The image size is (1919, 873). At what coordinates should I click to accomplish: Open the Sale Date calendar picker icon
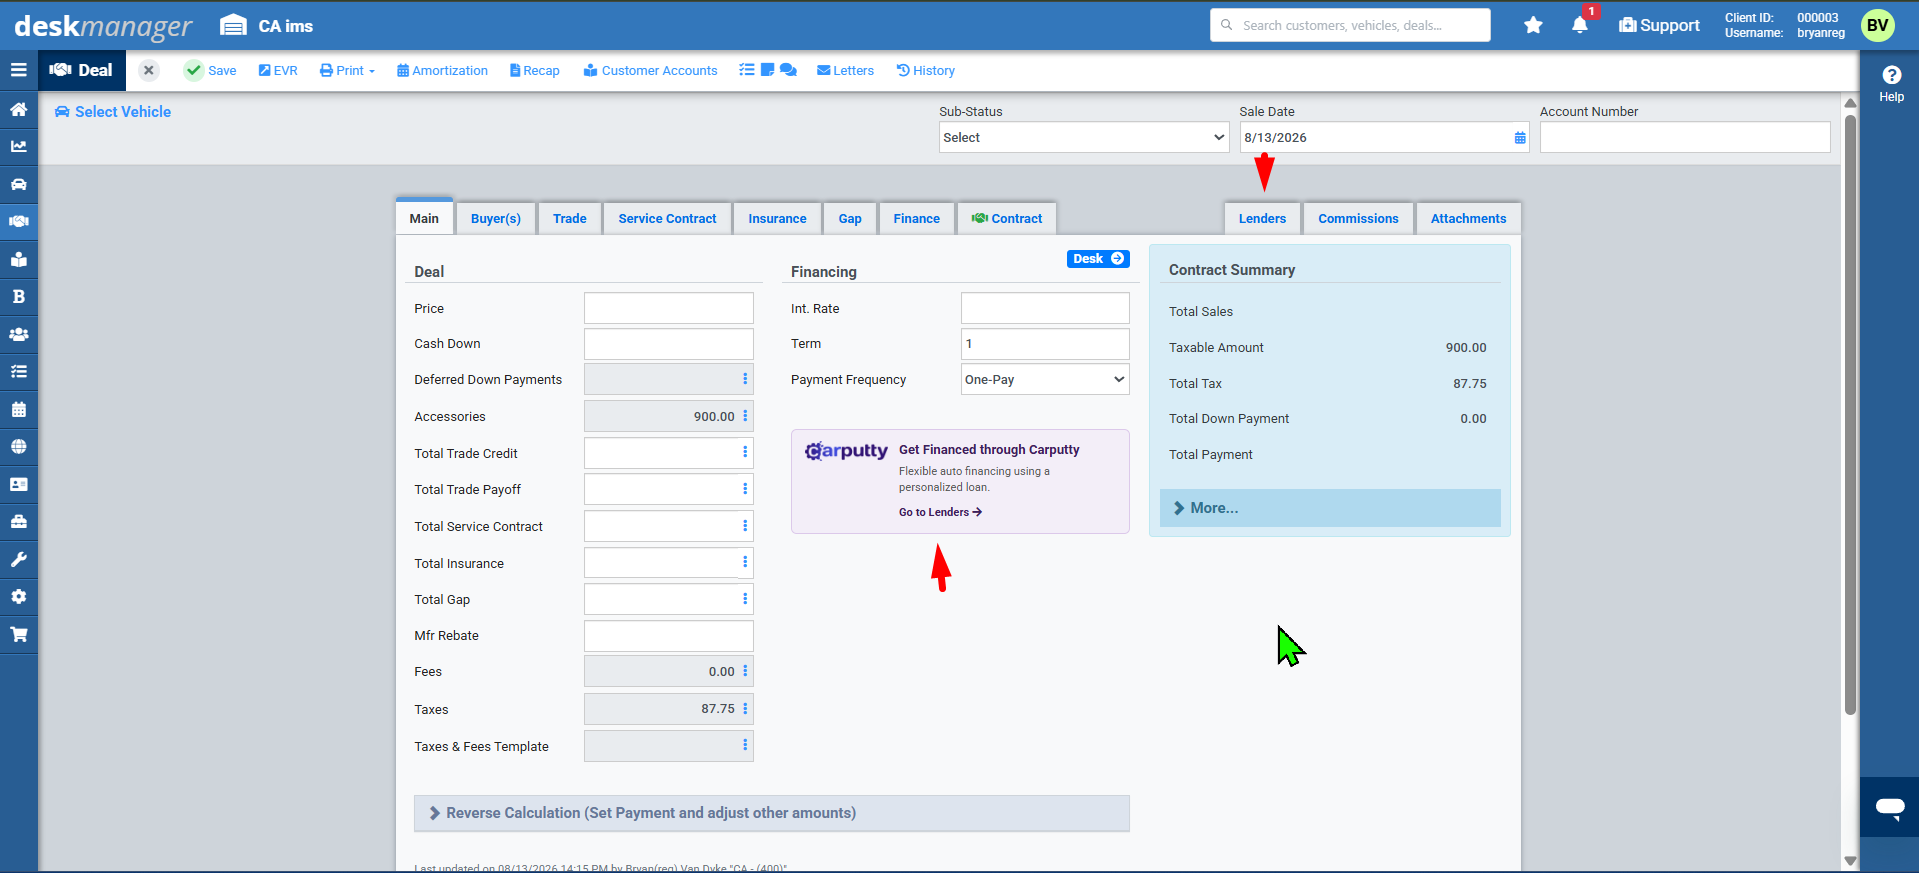(x=1520, y=138)
